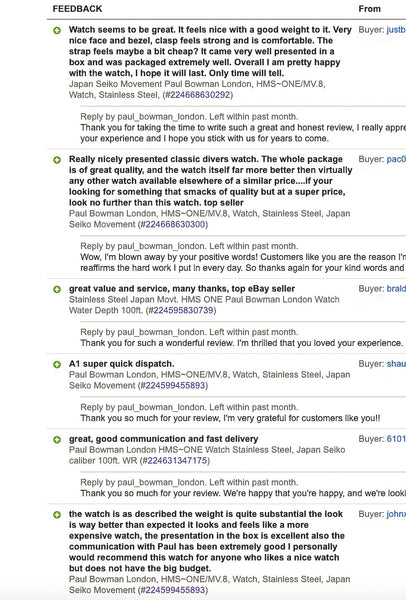The image size is (406, 600).
Task: Open buyer profile link starting 'pac0'
Action: point(396,159)
